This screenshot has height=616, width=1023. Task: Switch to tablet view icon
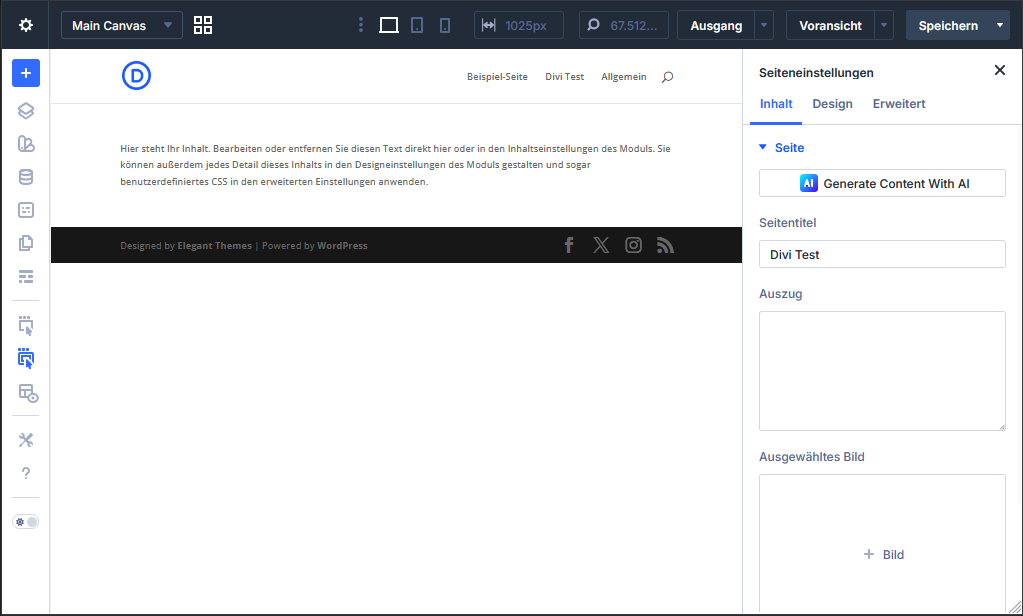pyautogui.click(x=417, y=25)
